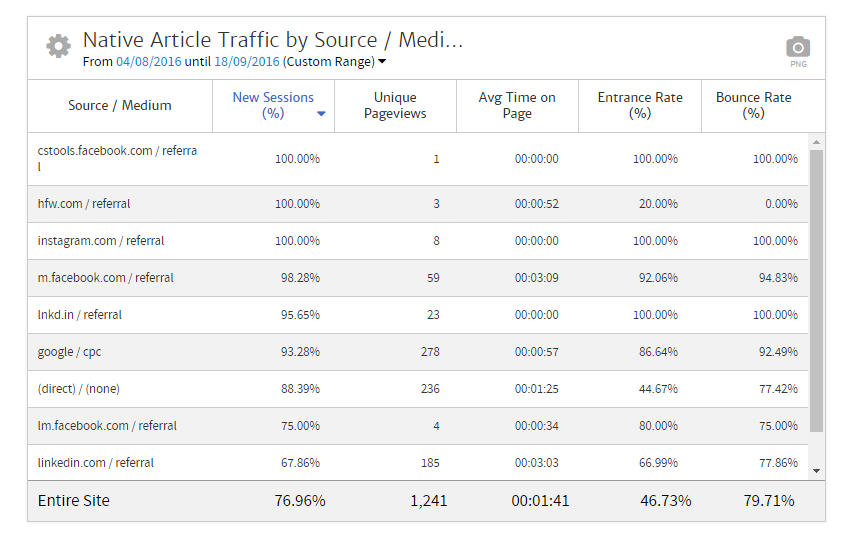Click the start date 04/08/2016
The image size is (868, 547).
click(147, 62)
